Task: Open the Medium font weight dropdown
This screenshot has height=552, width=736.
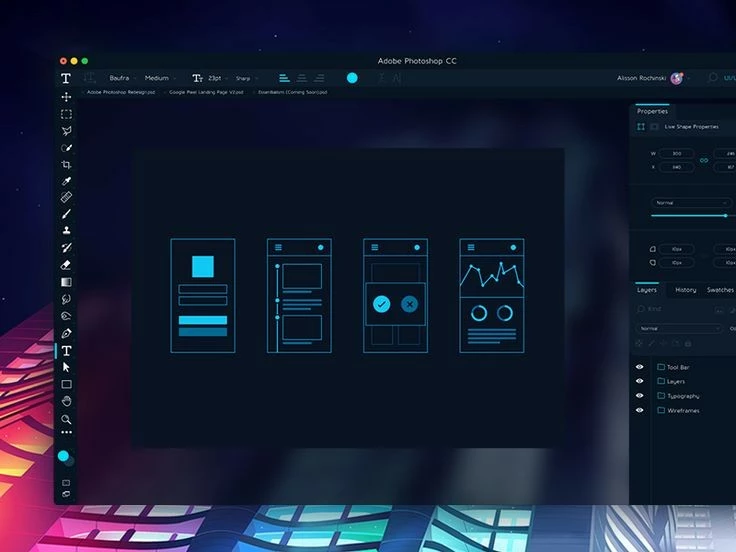Action: [x=160, y=78]
